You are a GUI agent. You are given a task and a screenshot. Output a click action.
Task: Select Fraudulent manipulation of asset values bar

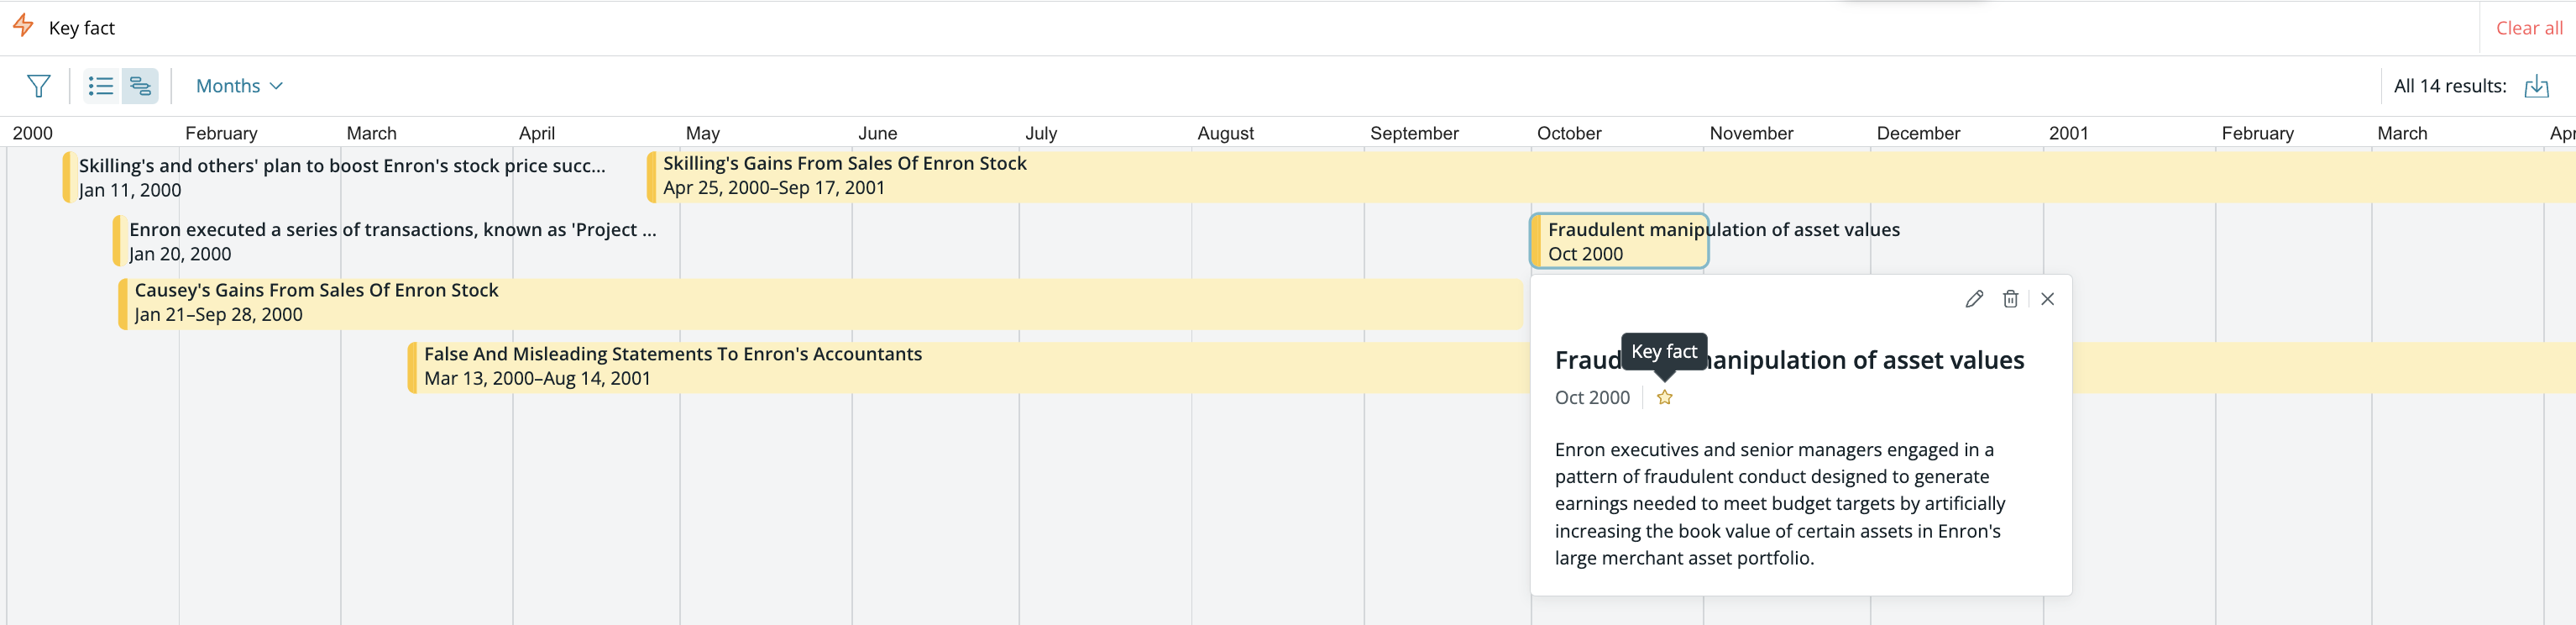tap(1619, 241)
